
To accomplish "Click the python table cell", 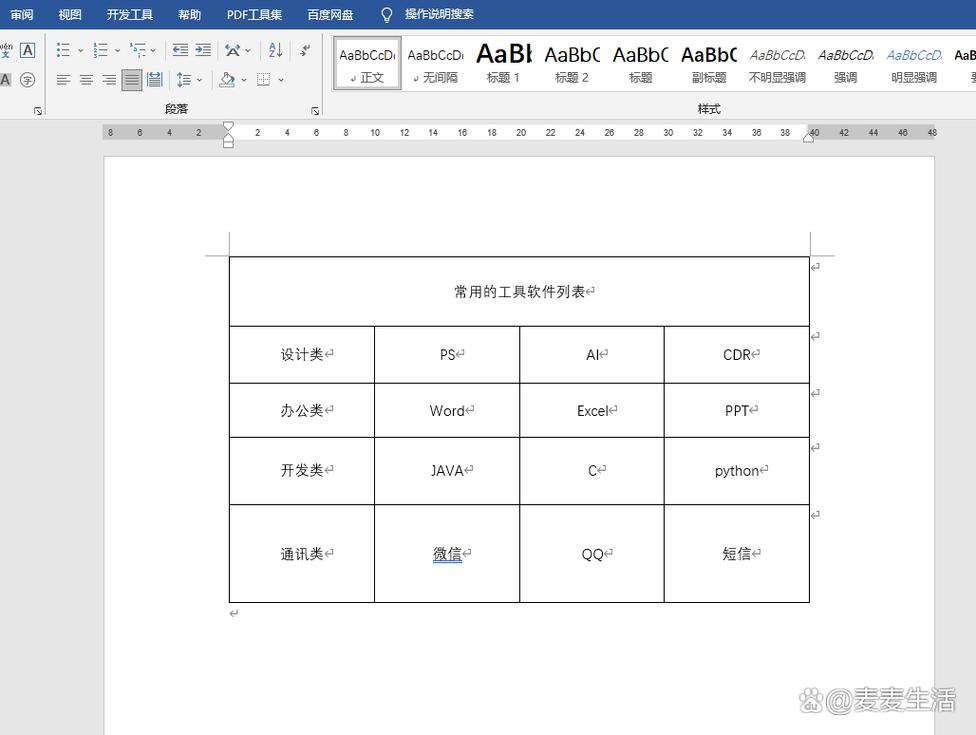I will tap(737, 471).
